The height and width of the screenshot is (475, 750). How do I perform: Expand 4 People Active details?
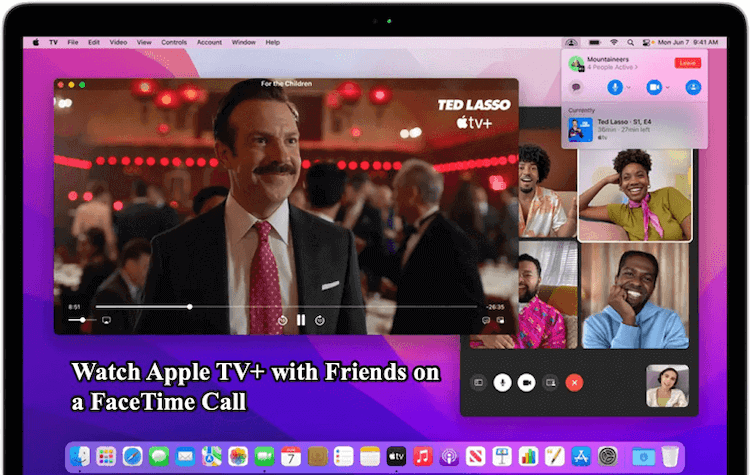tap(613, 68)
